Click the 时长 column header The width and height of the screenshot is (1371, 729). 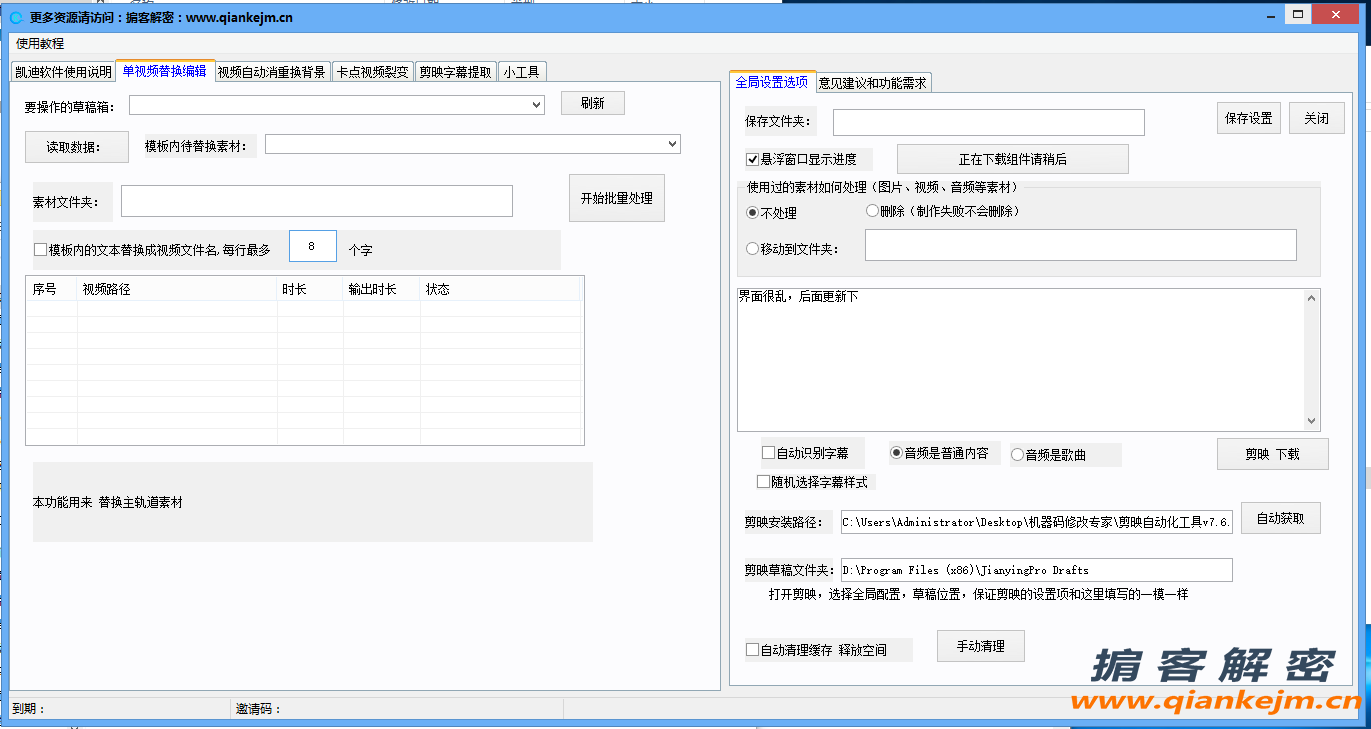click(x=310, y=289)
